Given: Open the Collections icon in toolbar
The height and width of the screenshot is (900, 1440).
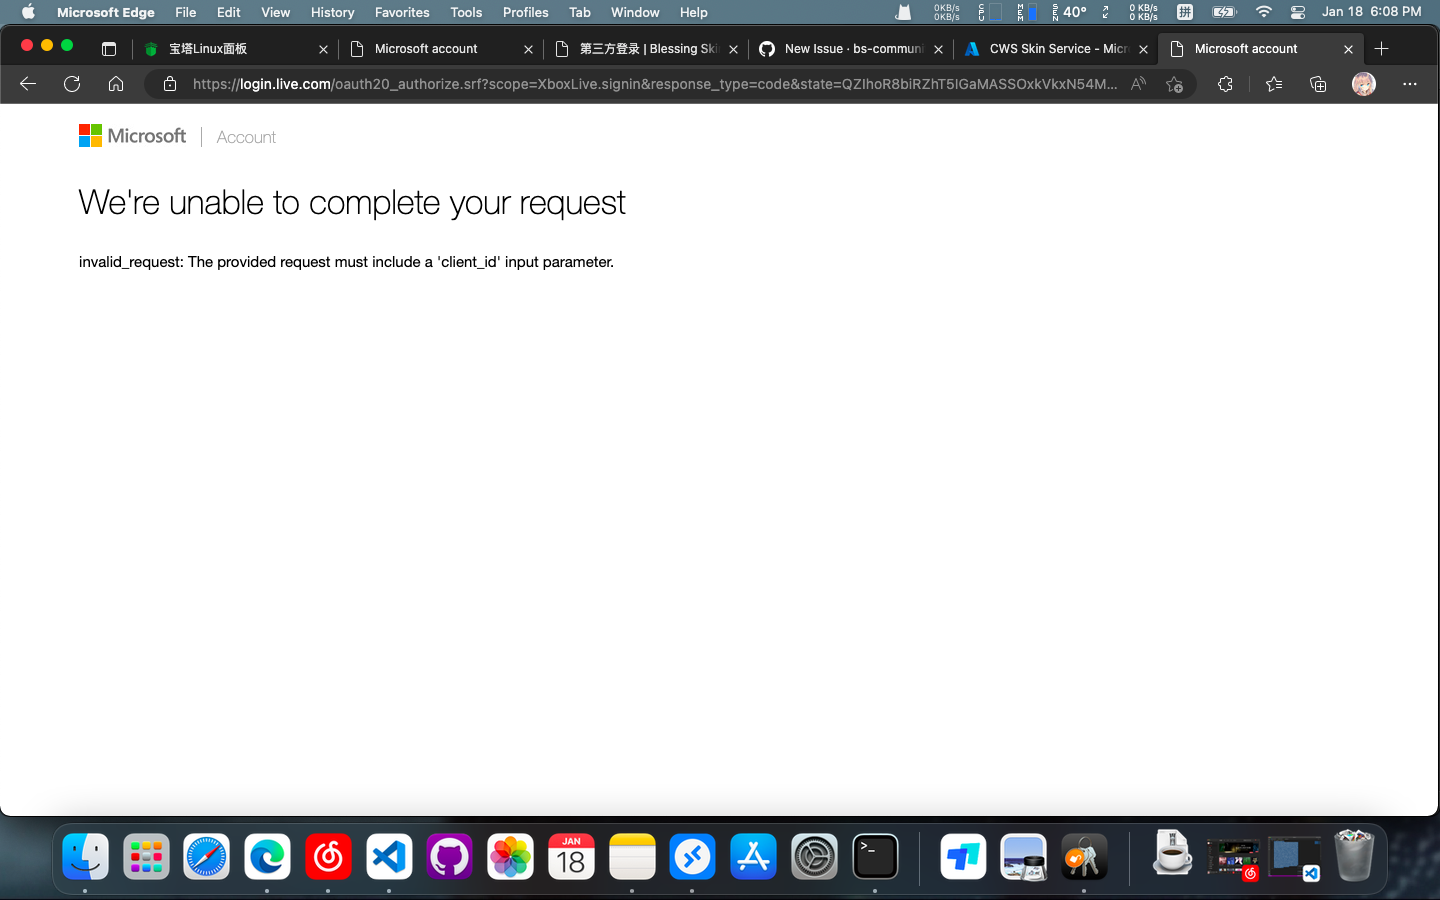Looking at the screenshot, I should pos(1318,84).
